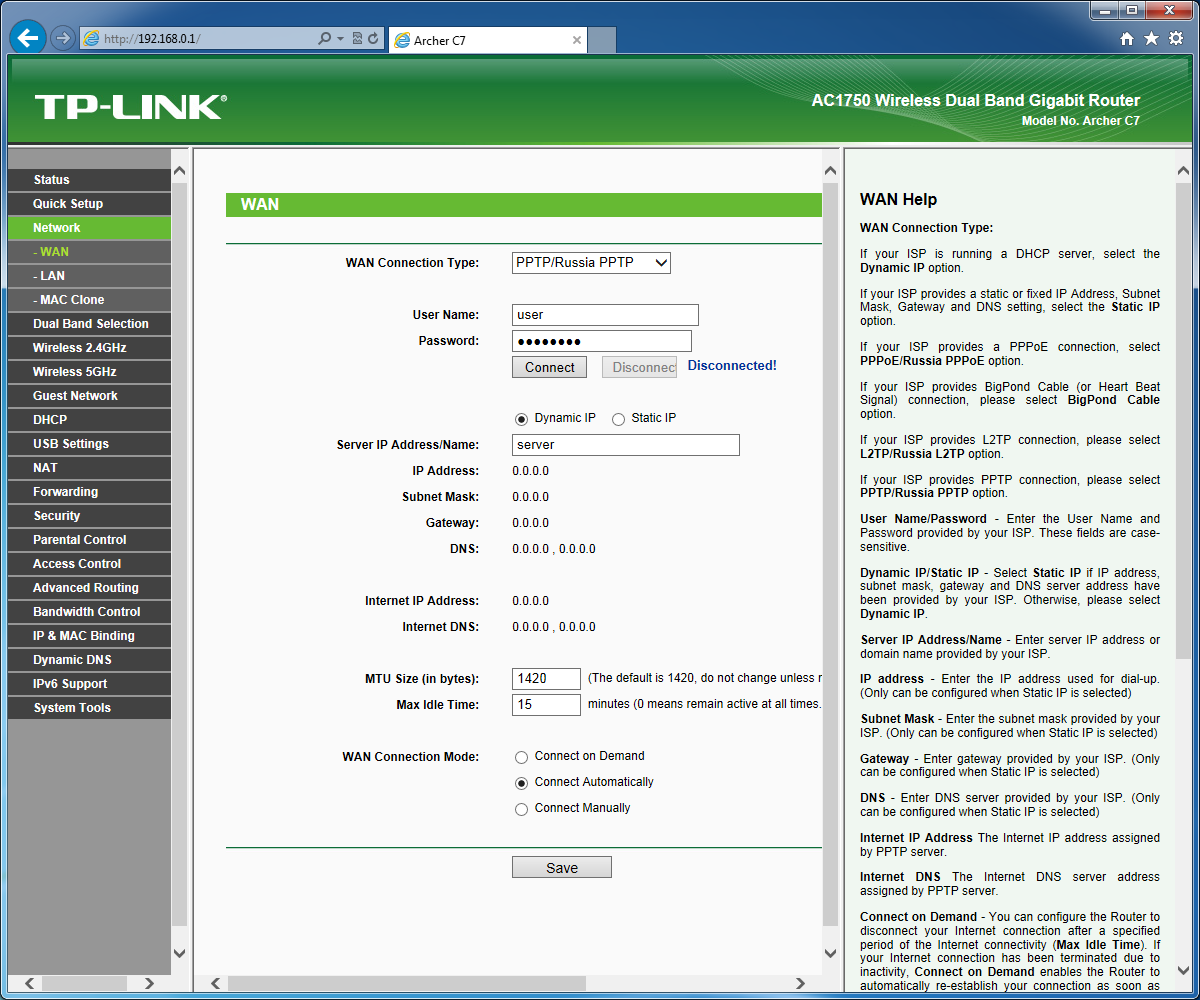
Task: Click the Max Idle Time field
Action: pyautogui.click(x=546, y=705)
